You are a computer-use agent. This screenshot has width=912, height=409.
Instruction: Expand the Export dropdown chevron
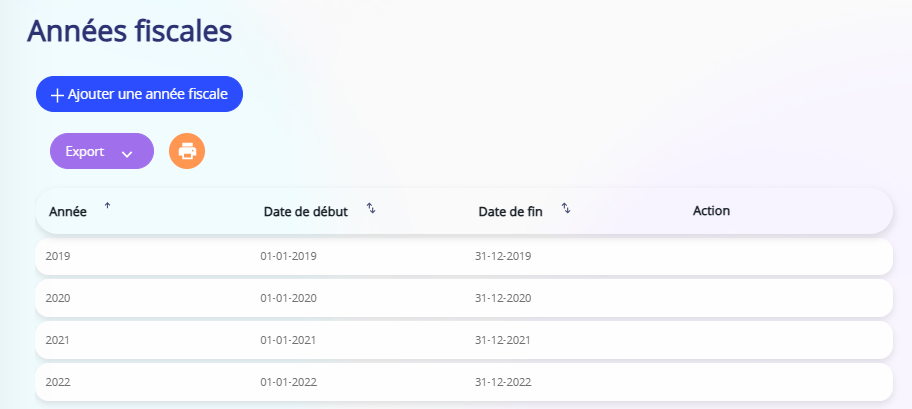[x=127, y=154]
